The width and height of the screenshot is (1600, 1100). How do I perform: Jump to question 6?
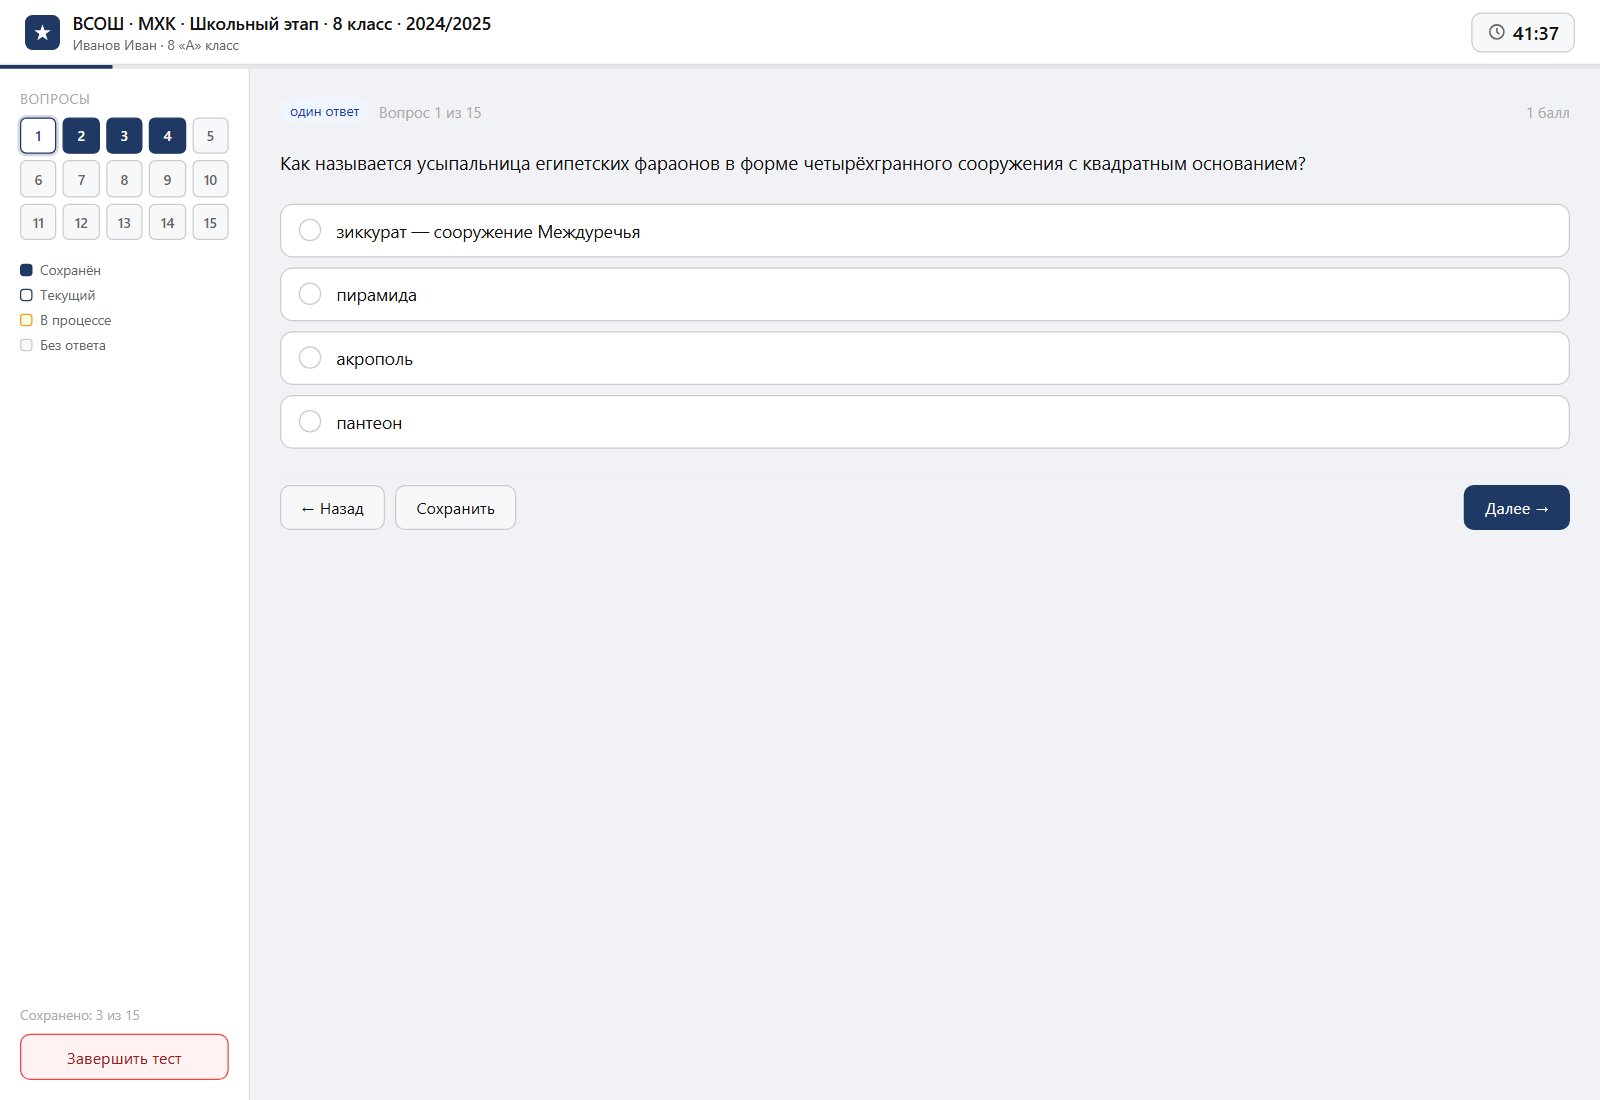(38, 180)
